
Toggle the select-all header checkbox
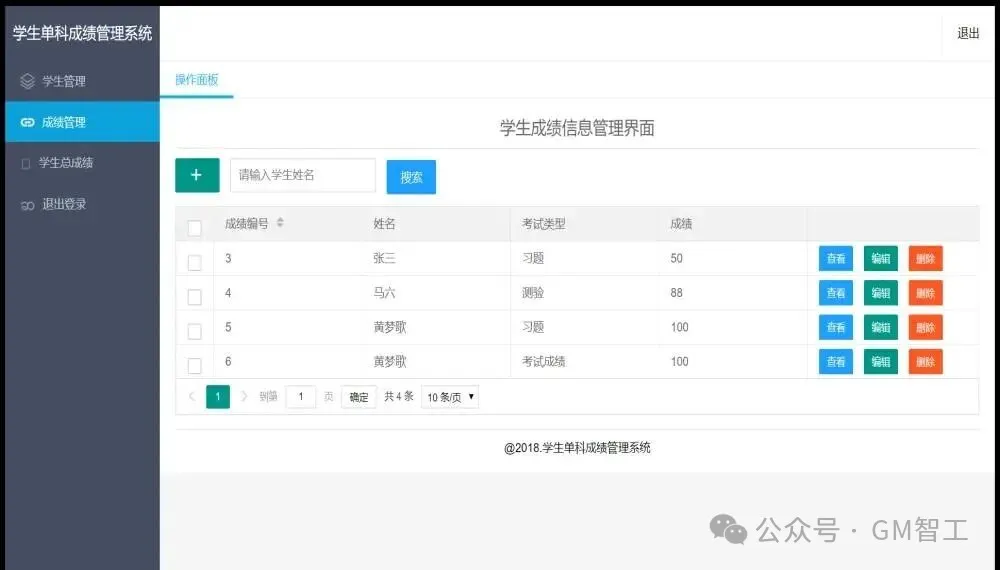tap(195, 228)
